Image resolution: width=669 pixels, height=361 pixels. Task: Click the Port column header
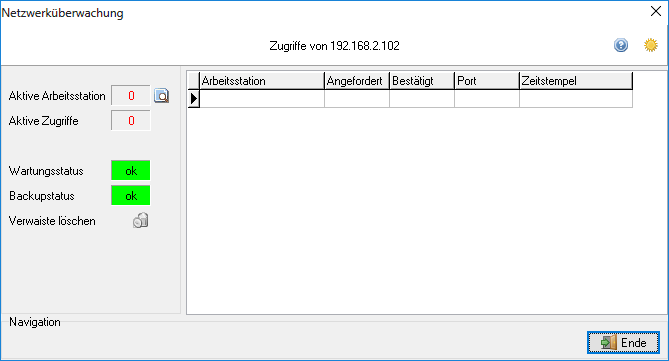pos(487,81)
